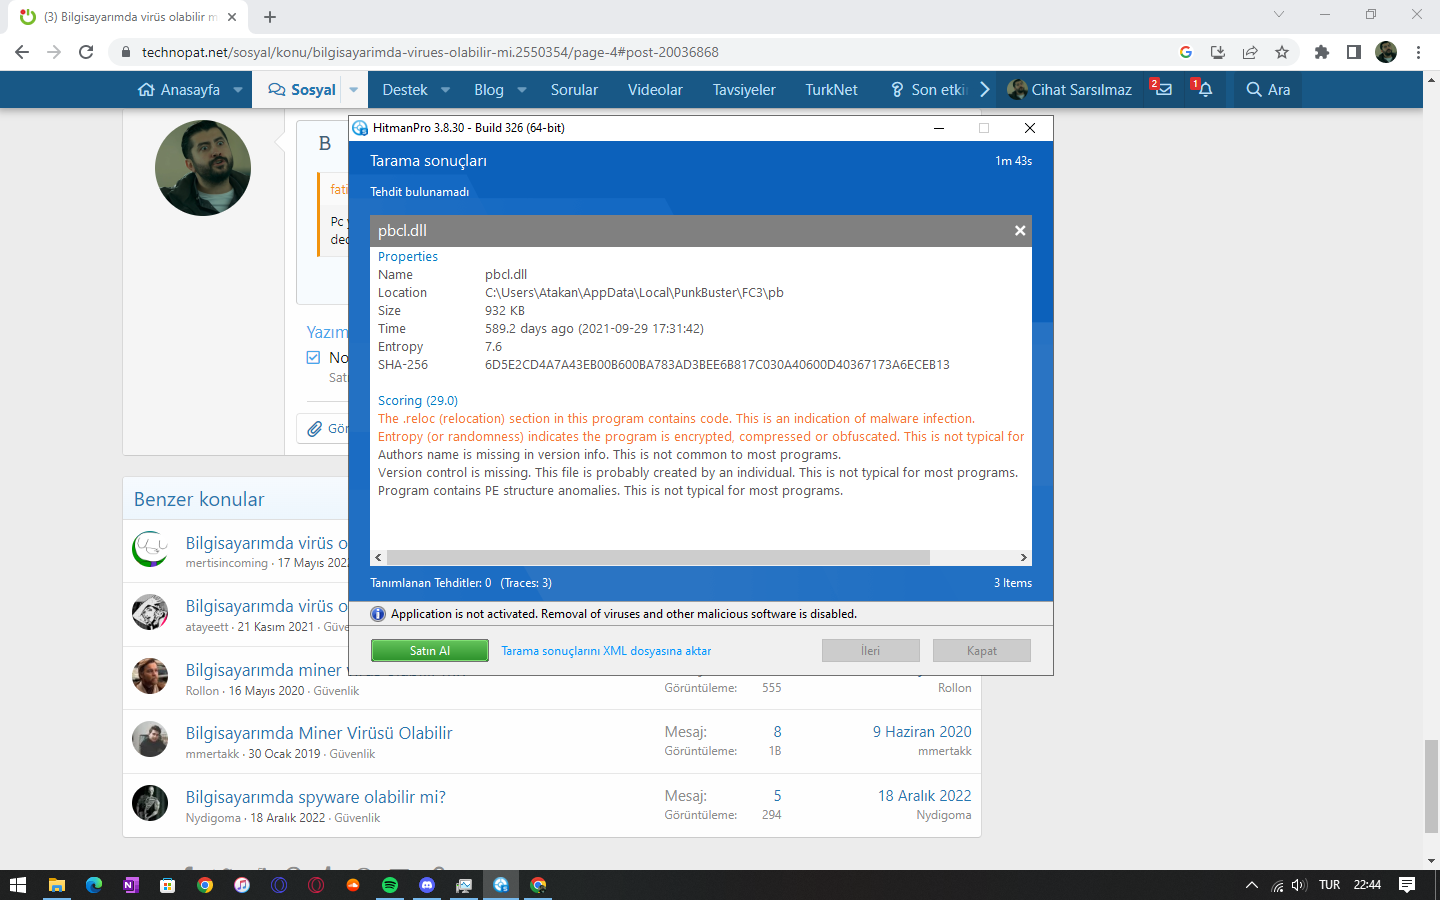
Task: Go back to the previous page in Chrome
Action: [x=22, y=52]
